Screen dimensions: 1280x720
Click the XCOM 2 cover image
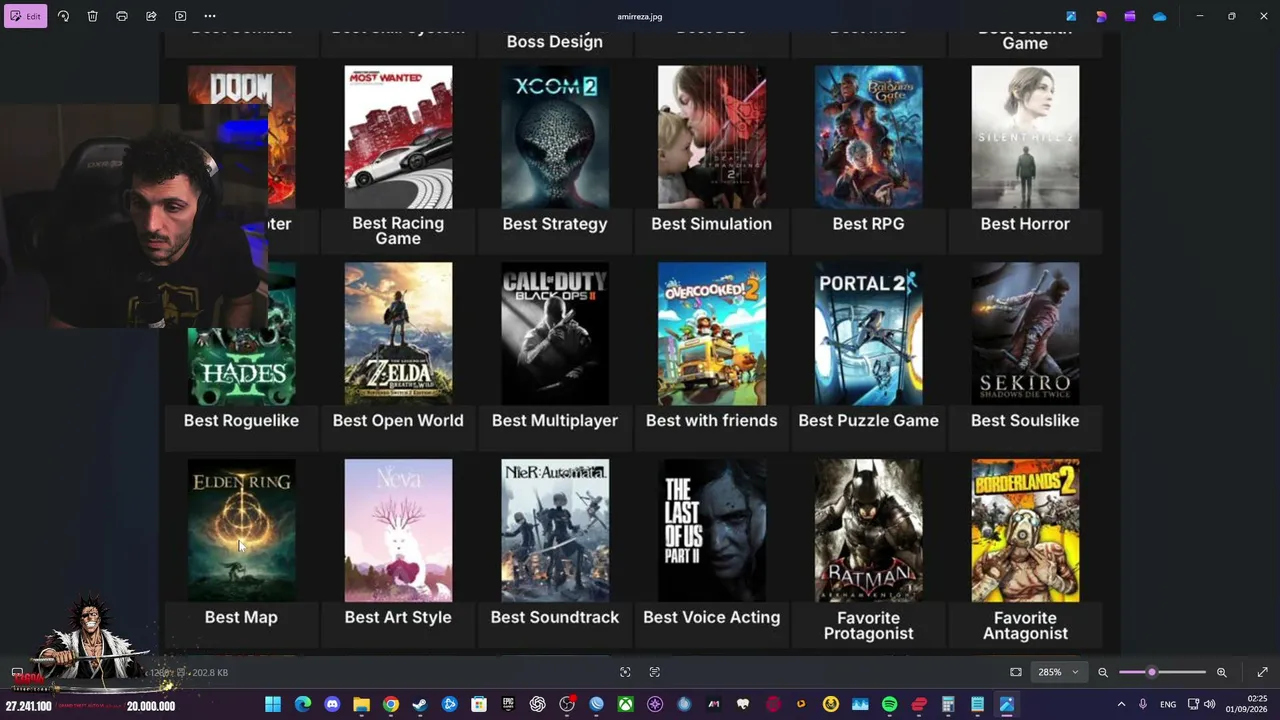pos(555,137)
